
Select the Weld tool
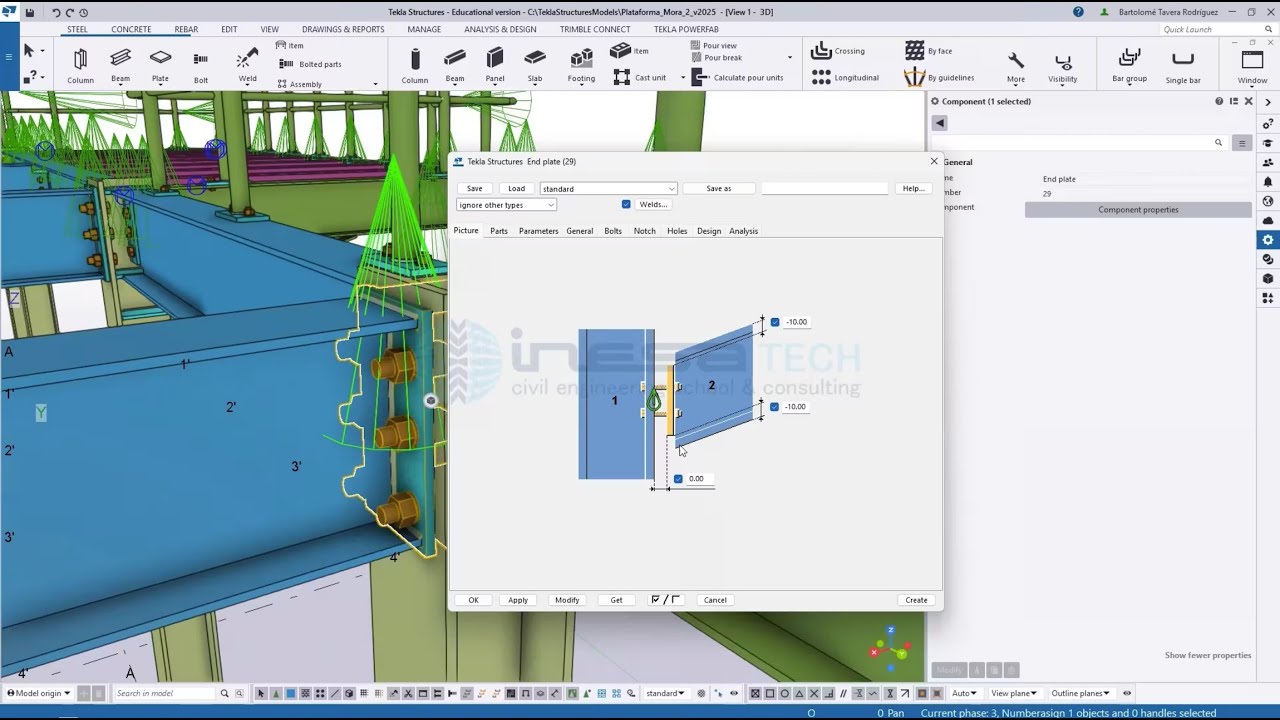tap(247, 65)
